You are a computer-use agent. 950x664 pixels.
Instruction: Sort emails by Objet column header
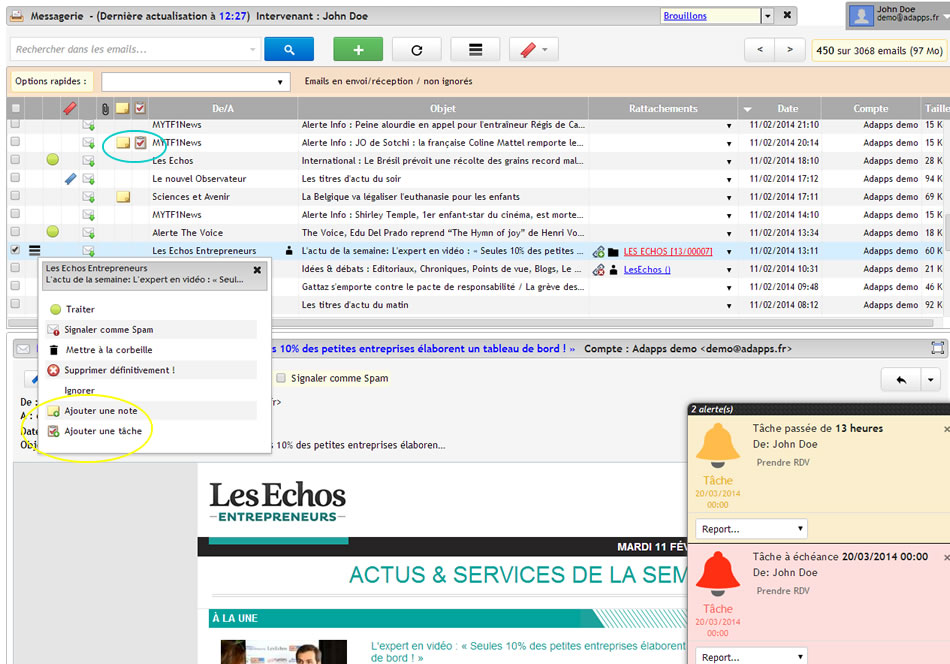point(443,108)
